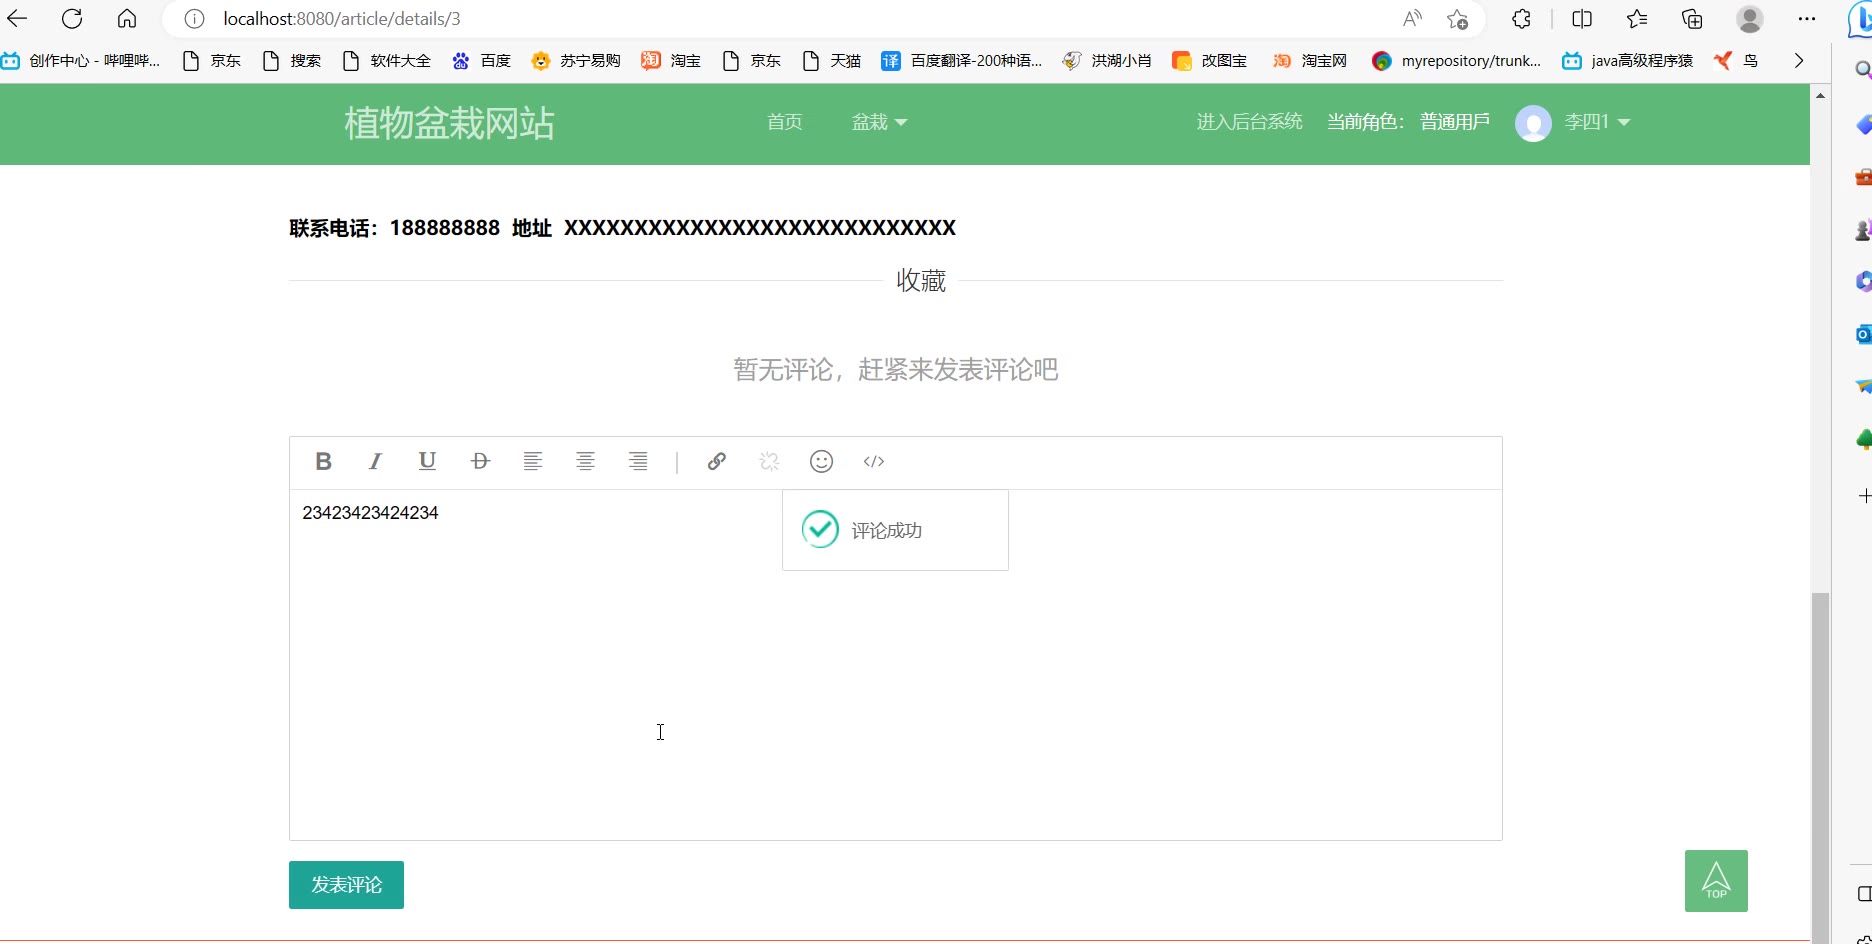Screen dimensions: 1872x944
Task: Toggle split screen view
Action: [1582, 19]
